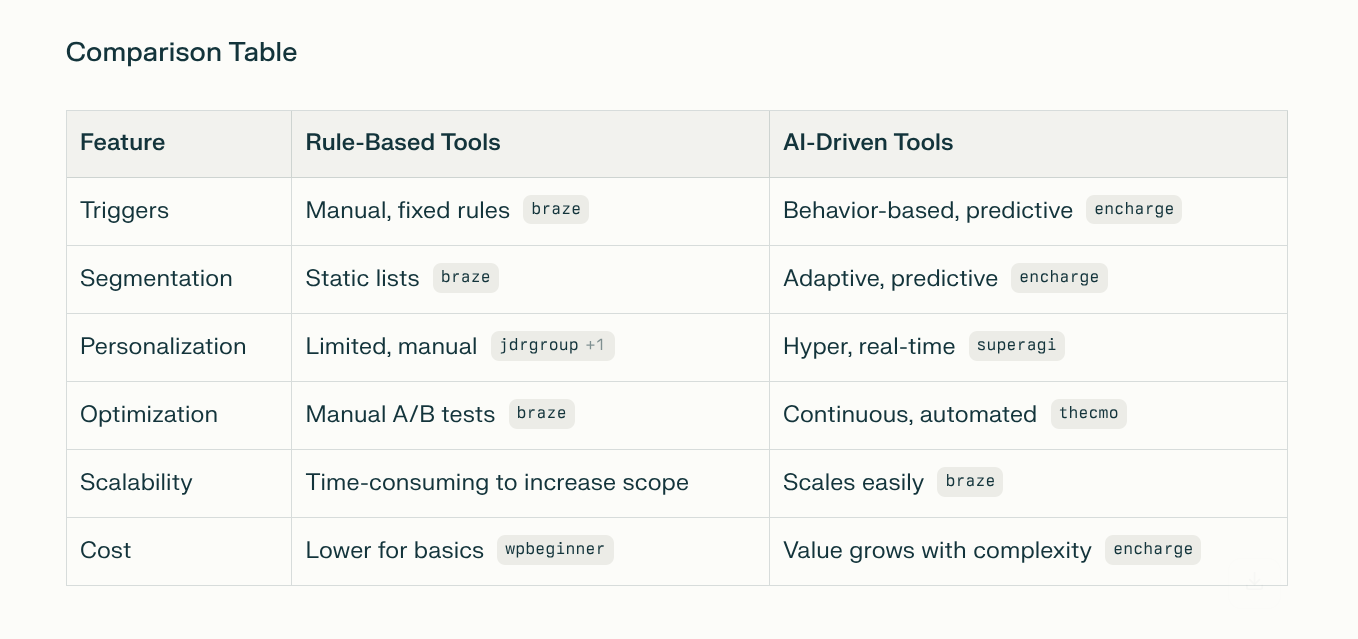Click the text Scales easily
The height and width of the screenshot is (639, 1358).
pyautogui.click(x=853, y=482)
